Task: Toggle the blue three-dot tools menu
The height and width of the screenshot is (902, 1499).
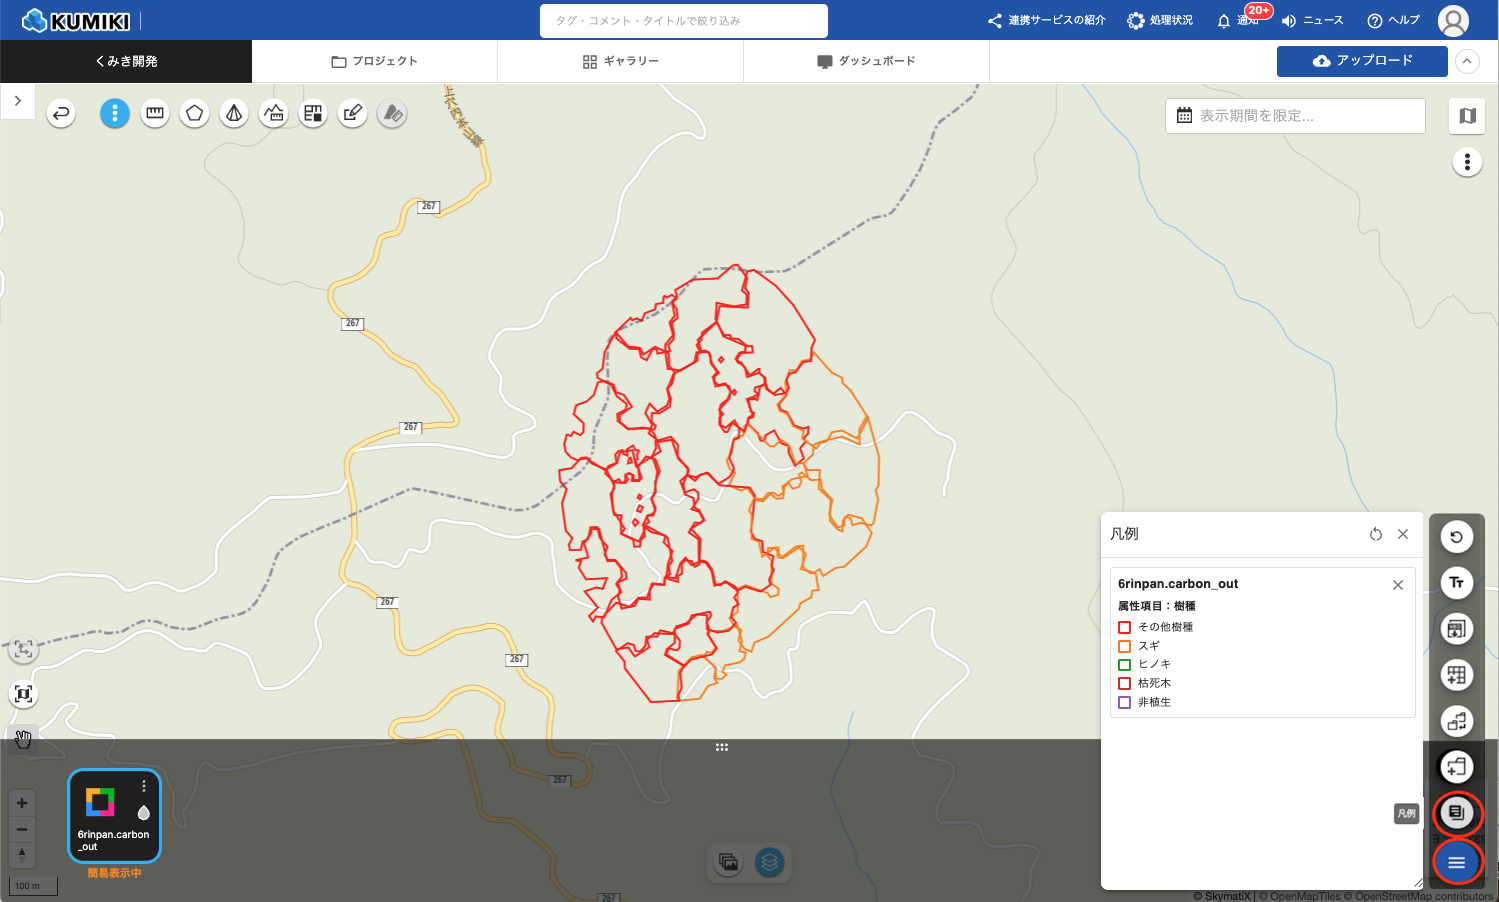Action: tap(115, 114)
